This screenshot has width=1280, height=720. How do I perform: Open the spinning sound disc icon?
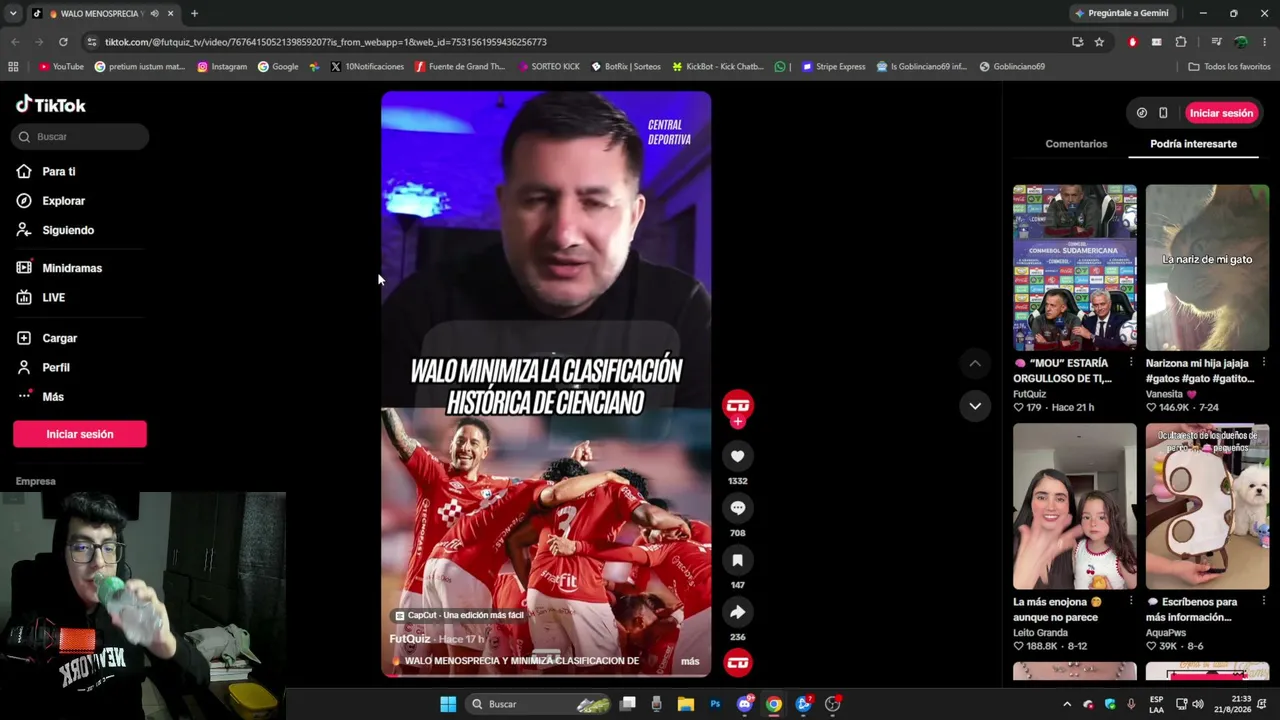point(738,662)
